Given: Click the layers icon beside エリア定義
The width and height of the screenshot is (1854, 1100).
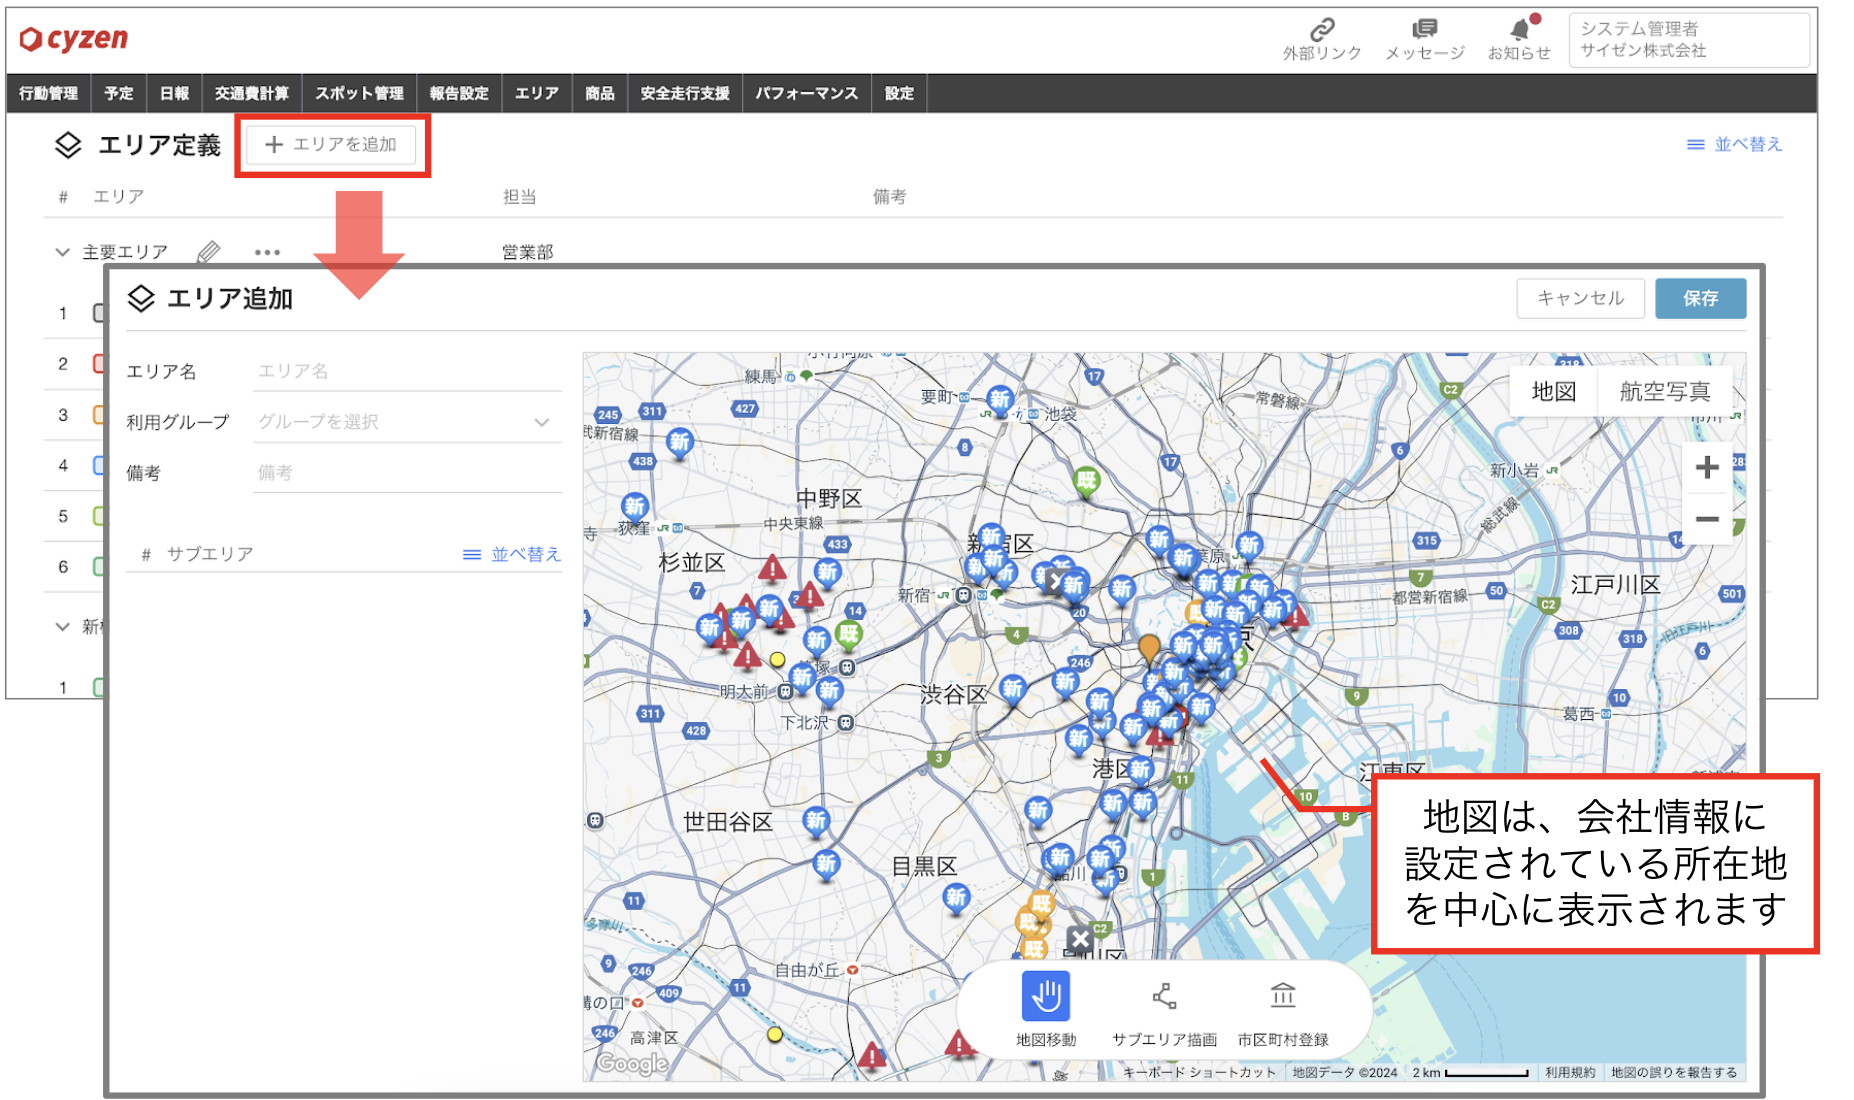Looking at the screenshot, I should 68,145.
